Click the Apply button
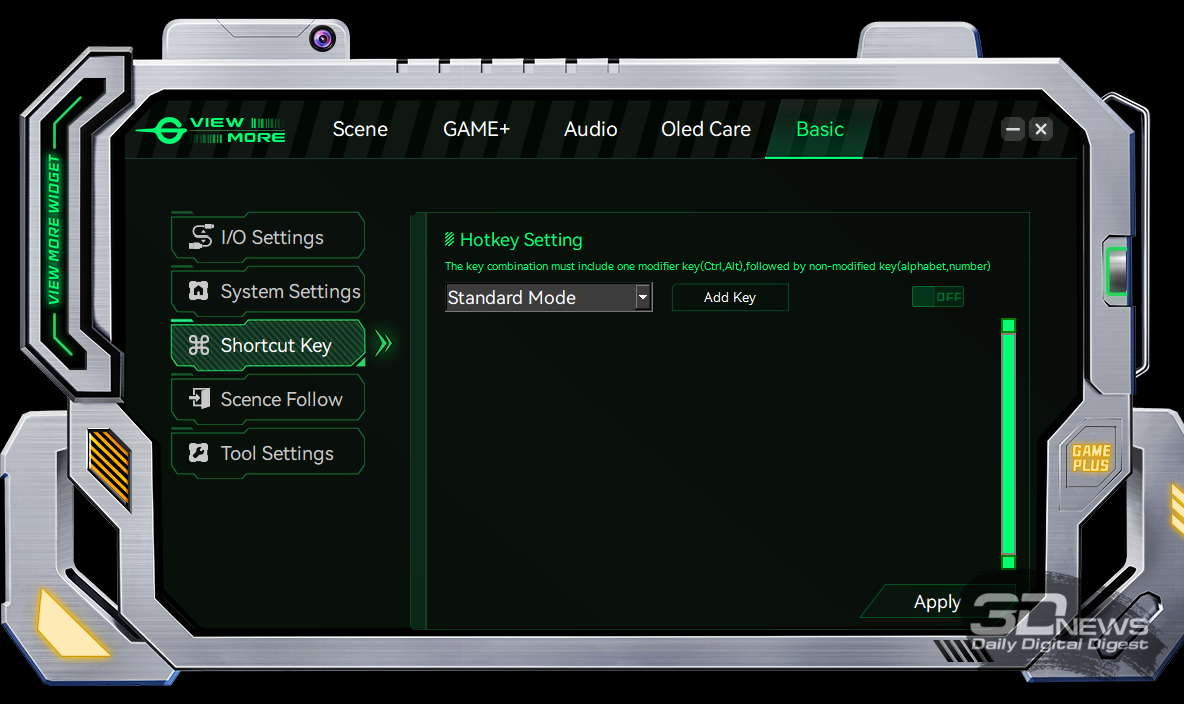 pos(937,602)
